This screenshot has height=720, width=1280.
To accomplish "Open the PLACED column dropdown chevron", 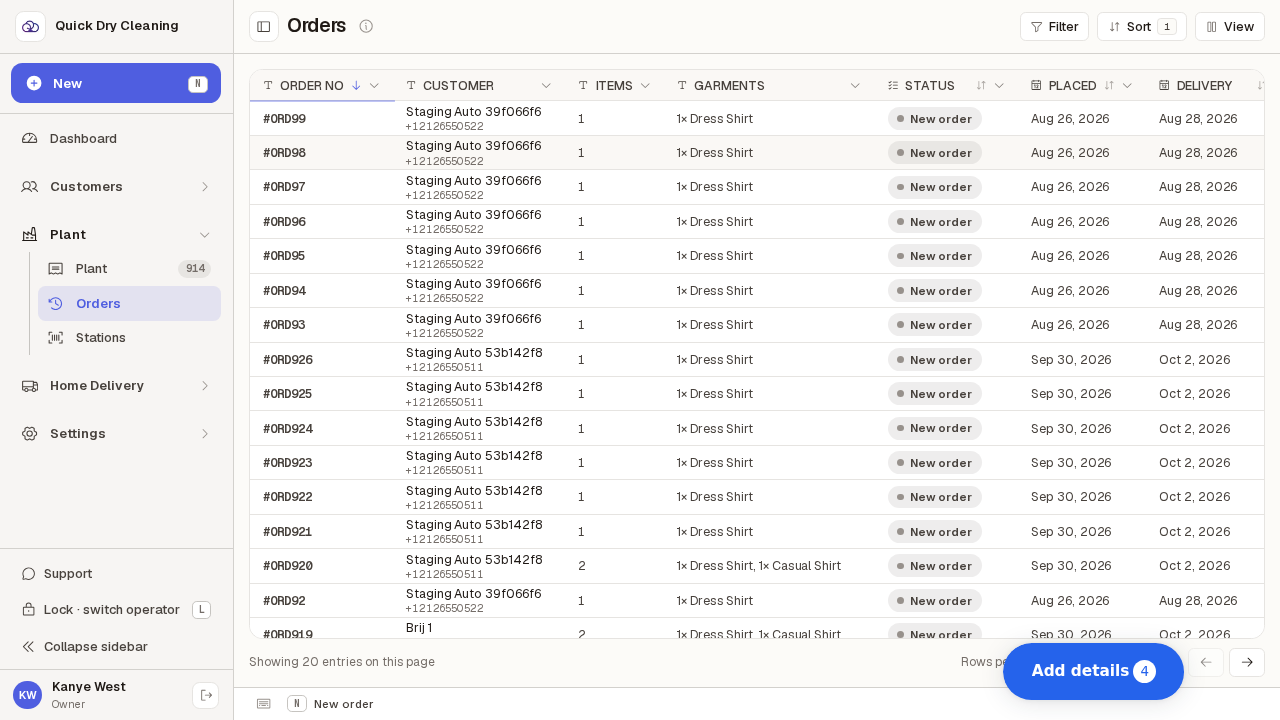I will coord(1127,86).
